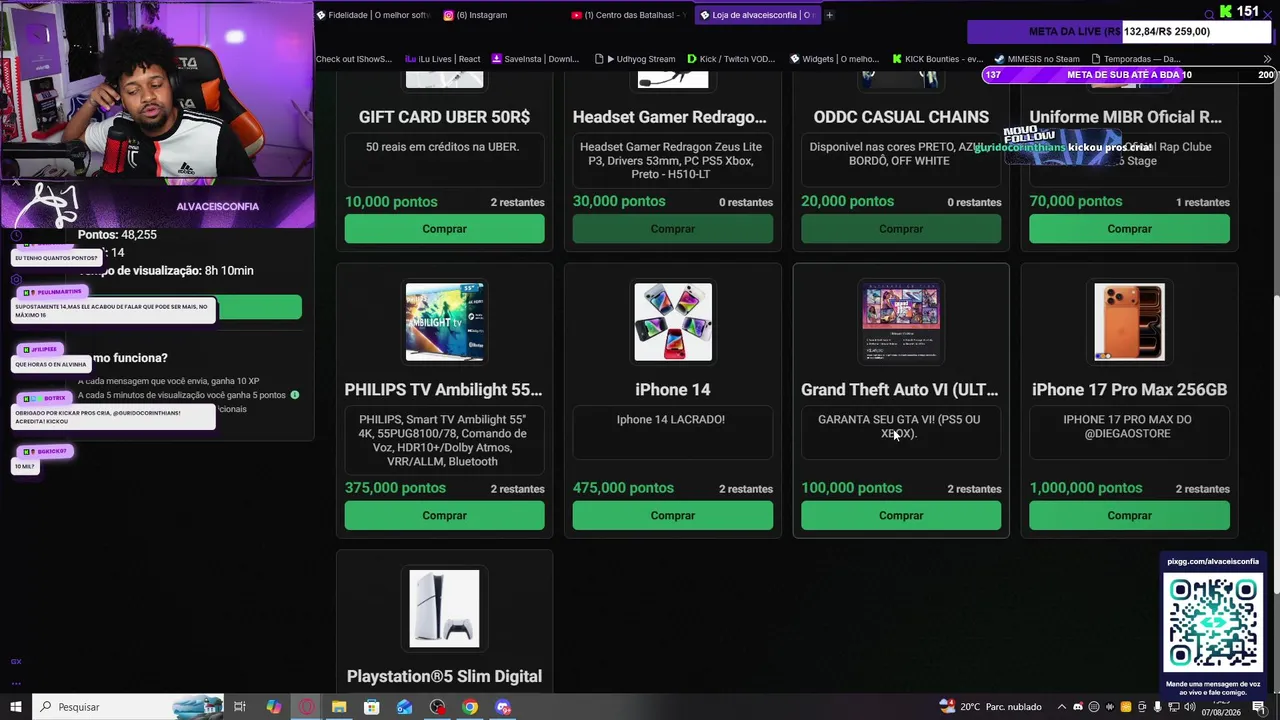Open the Temporadas bookmark
This screenshot has width=1280, height=720.
(1136, 59)
